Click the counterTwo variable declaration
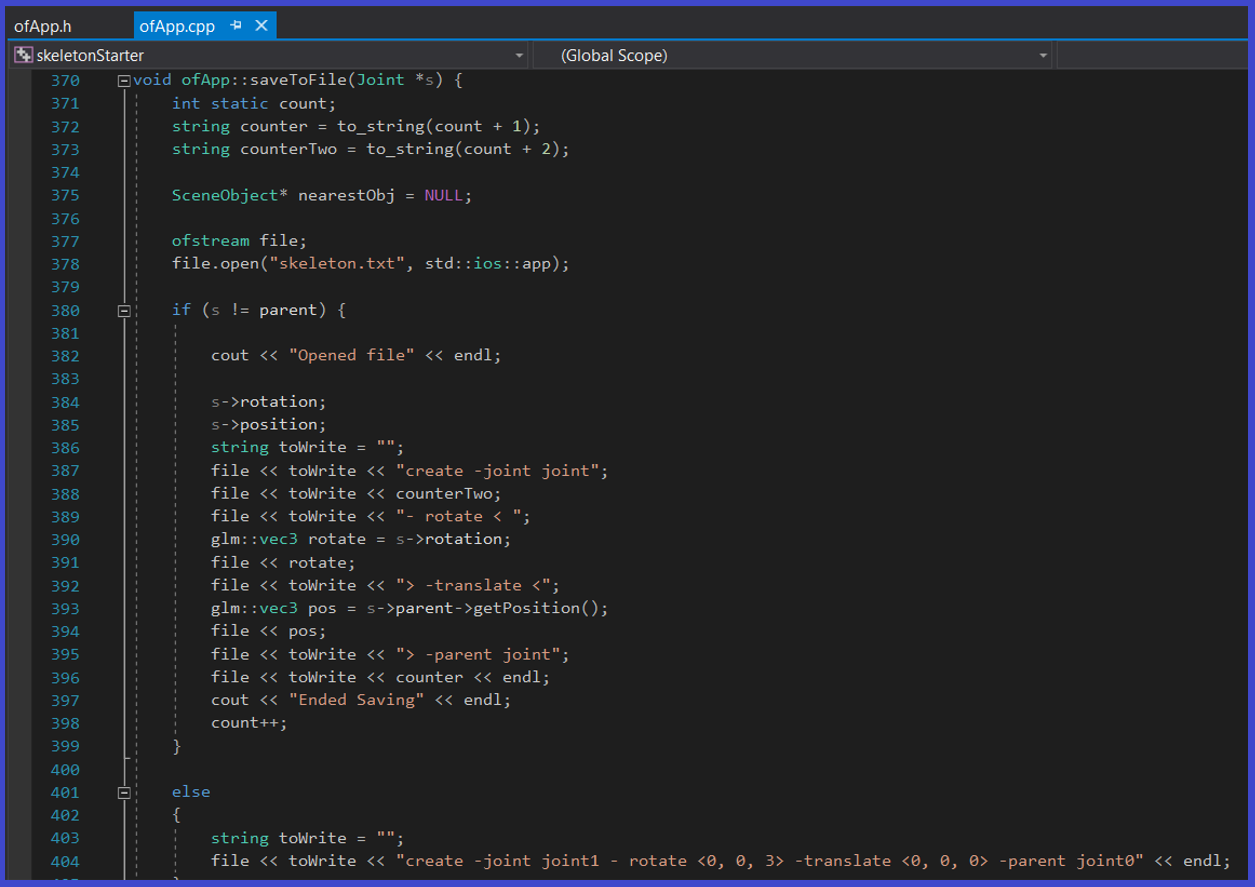Viewport: 1255px width, 887px height. 288,150
